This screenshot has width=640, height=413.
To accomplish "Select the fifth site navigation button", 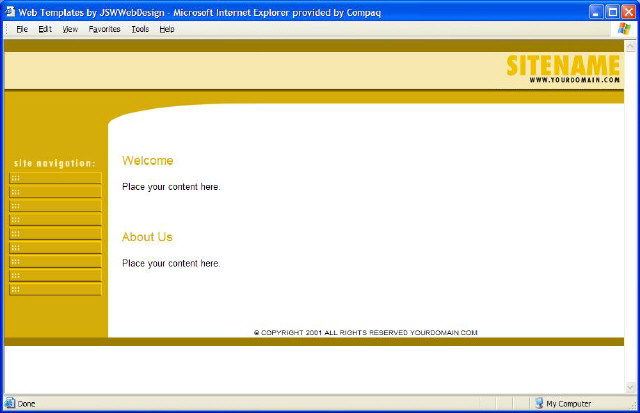I will [55, 233].
